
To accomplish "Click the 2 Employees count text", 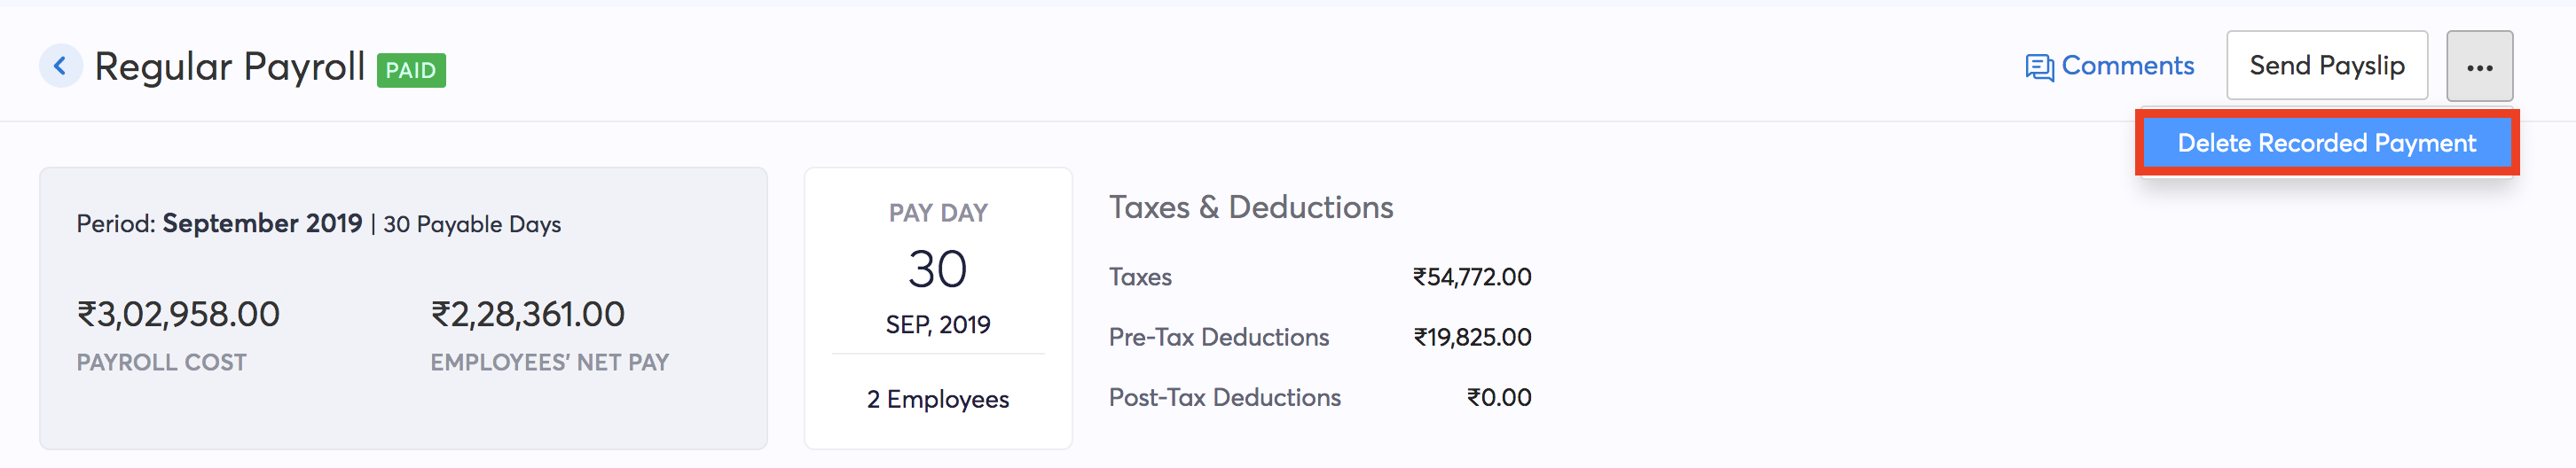I will point(937,399).
